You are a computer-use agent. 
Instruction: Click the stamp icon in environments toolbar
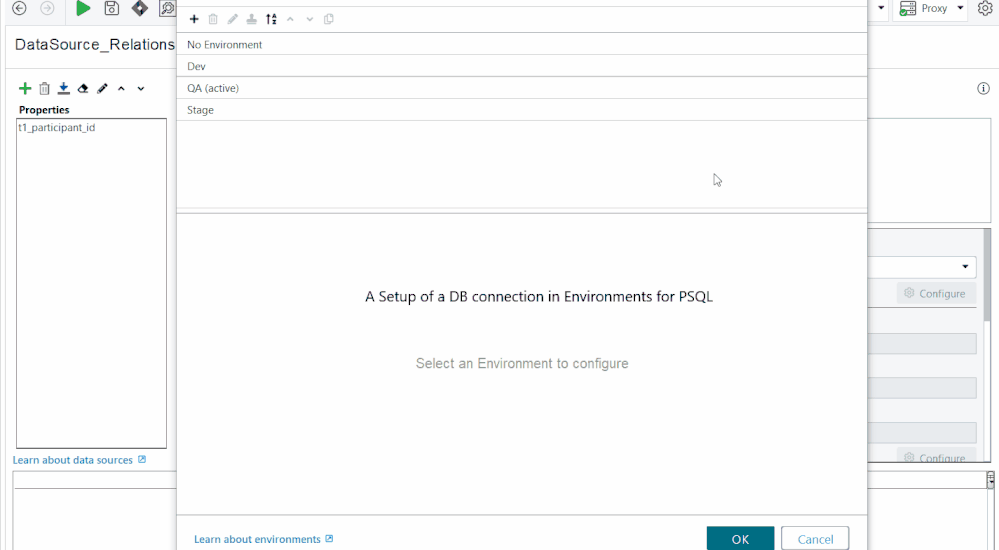click(252, 19)
